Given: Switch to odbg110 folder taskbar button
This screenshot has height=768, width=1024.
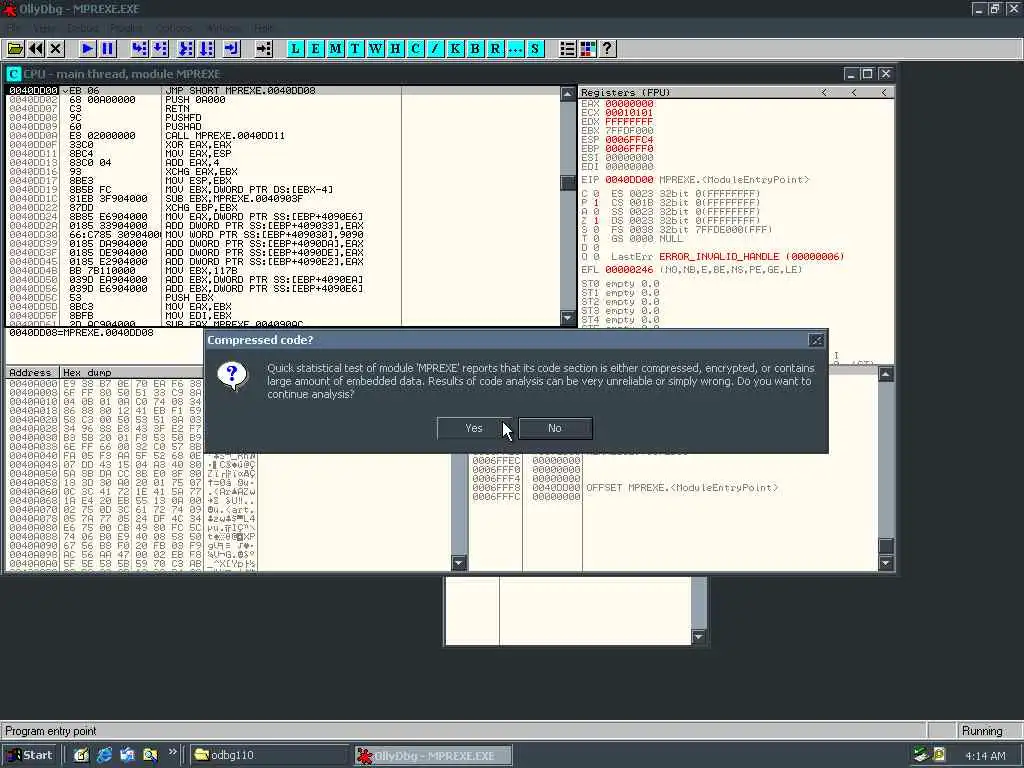Looking at the screenshot, I should click(270, 755).
